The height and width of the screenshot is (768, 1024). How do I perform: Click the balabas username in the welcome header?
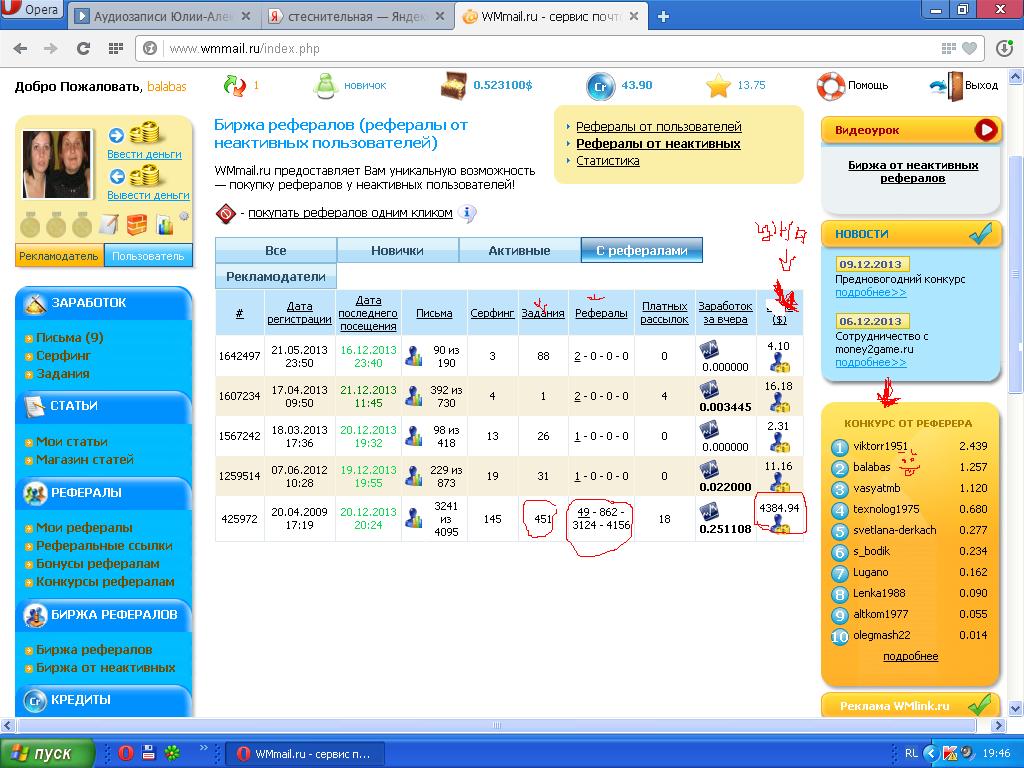click(x=167, y=86)
